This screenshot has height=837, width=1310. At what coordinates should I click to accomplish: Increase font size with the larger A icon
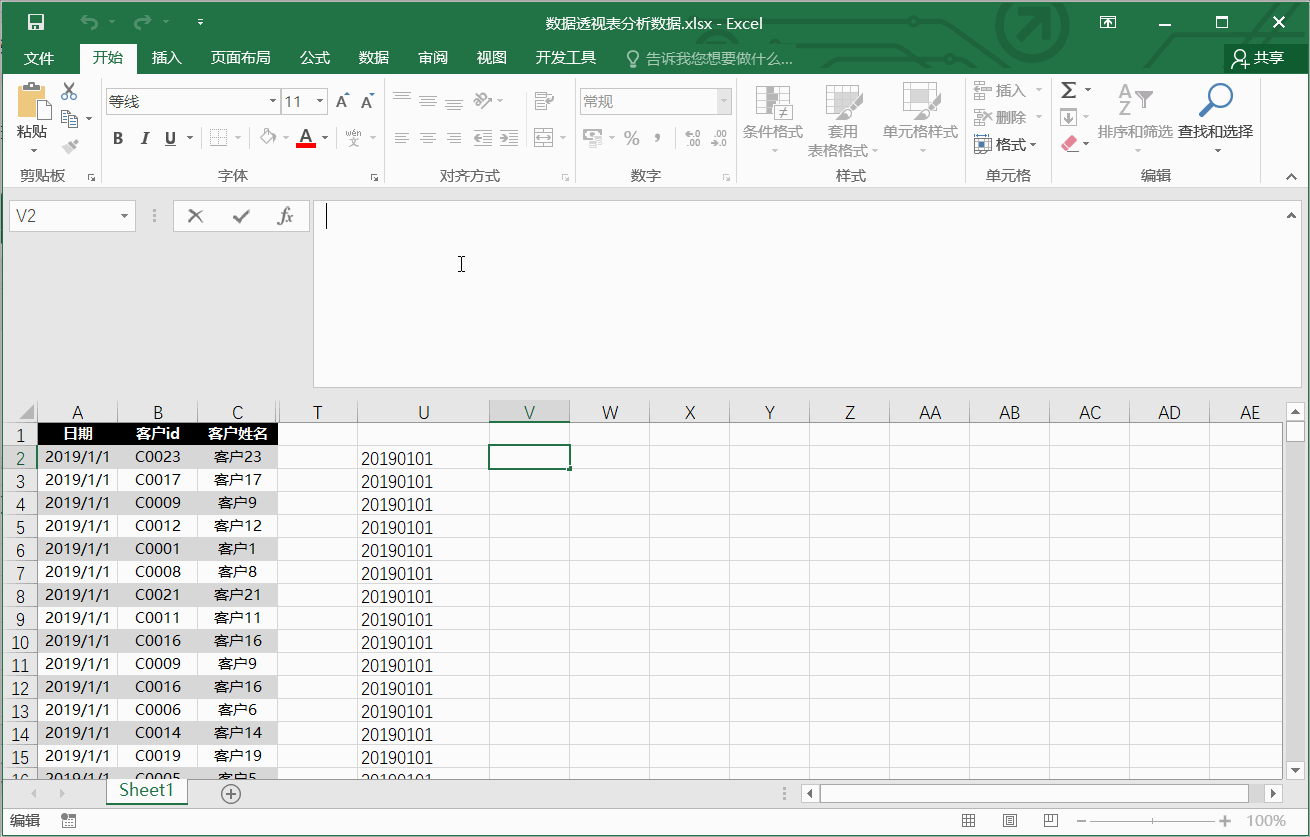343,101
